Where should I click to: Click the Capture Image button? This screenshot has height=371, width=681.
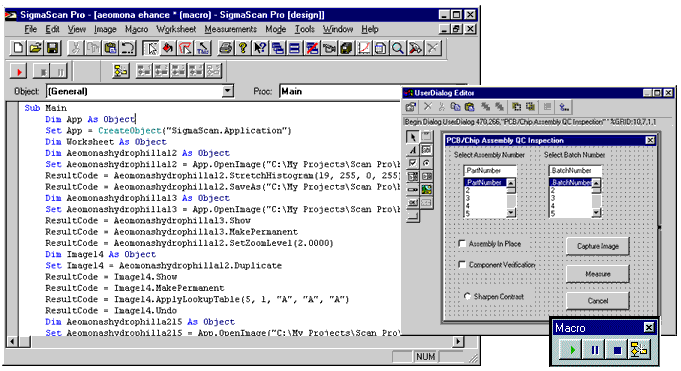point(598,246)
